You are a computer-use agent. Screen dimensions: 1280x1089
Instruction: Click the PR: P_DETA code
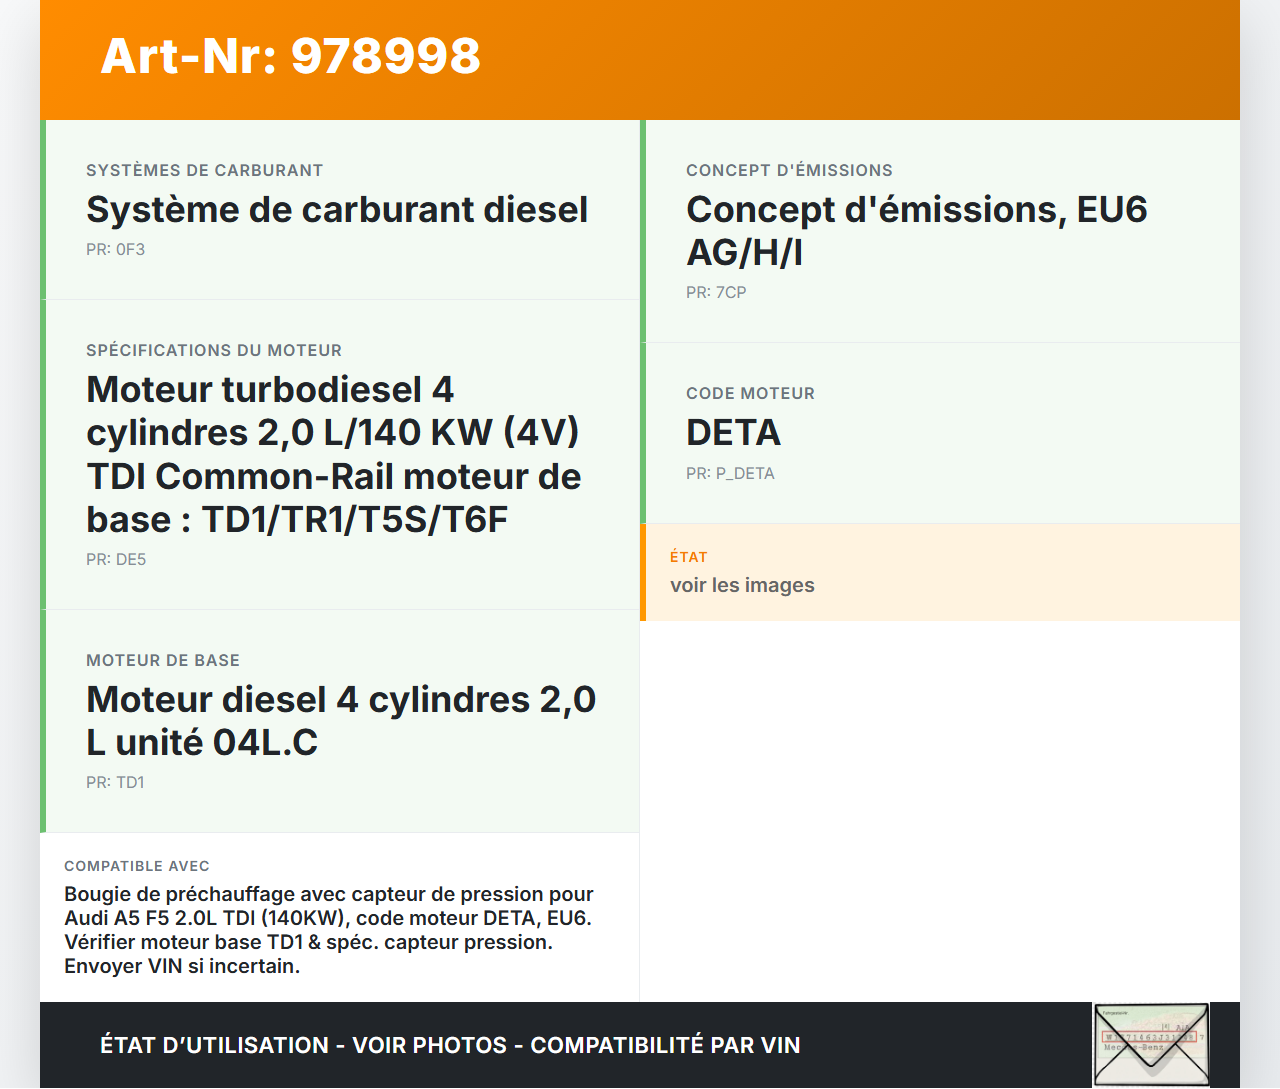click(x=730, y=474)
